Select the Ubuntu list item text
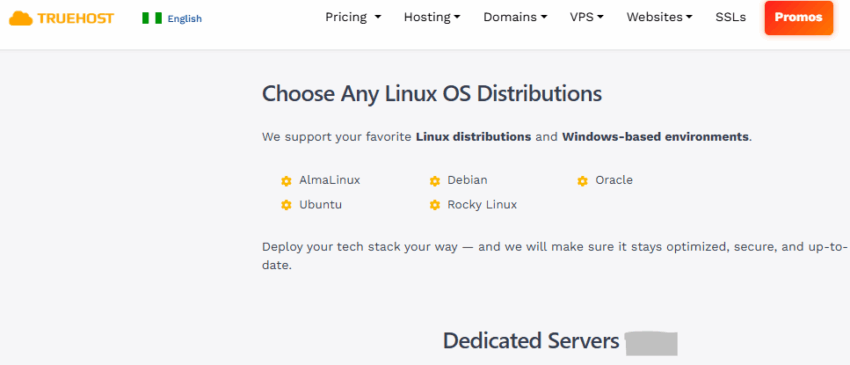The height and width of the screenshot is (365, 850). [x=320, y=205]
